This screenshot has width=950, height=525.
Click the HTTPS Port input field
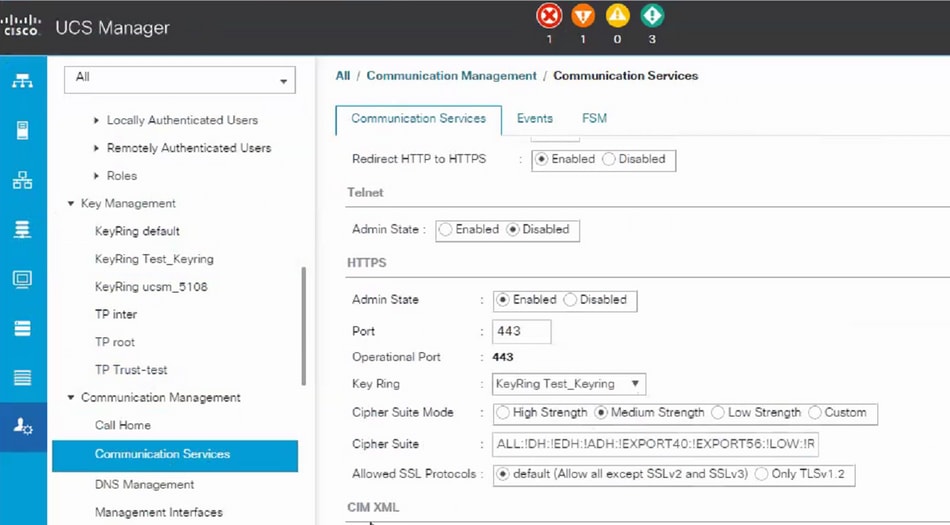522,332
